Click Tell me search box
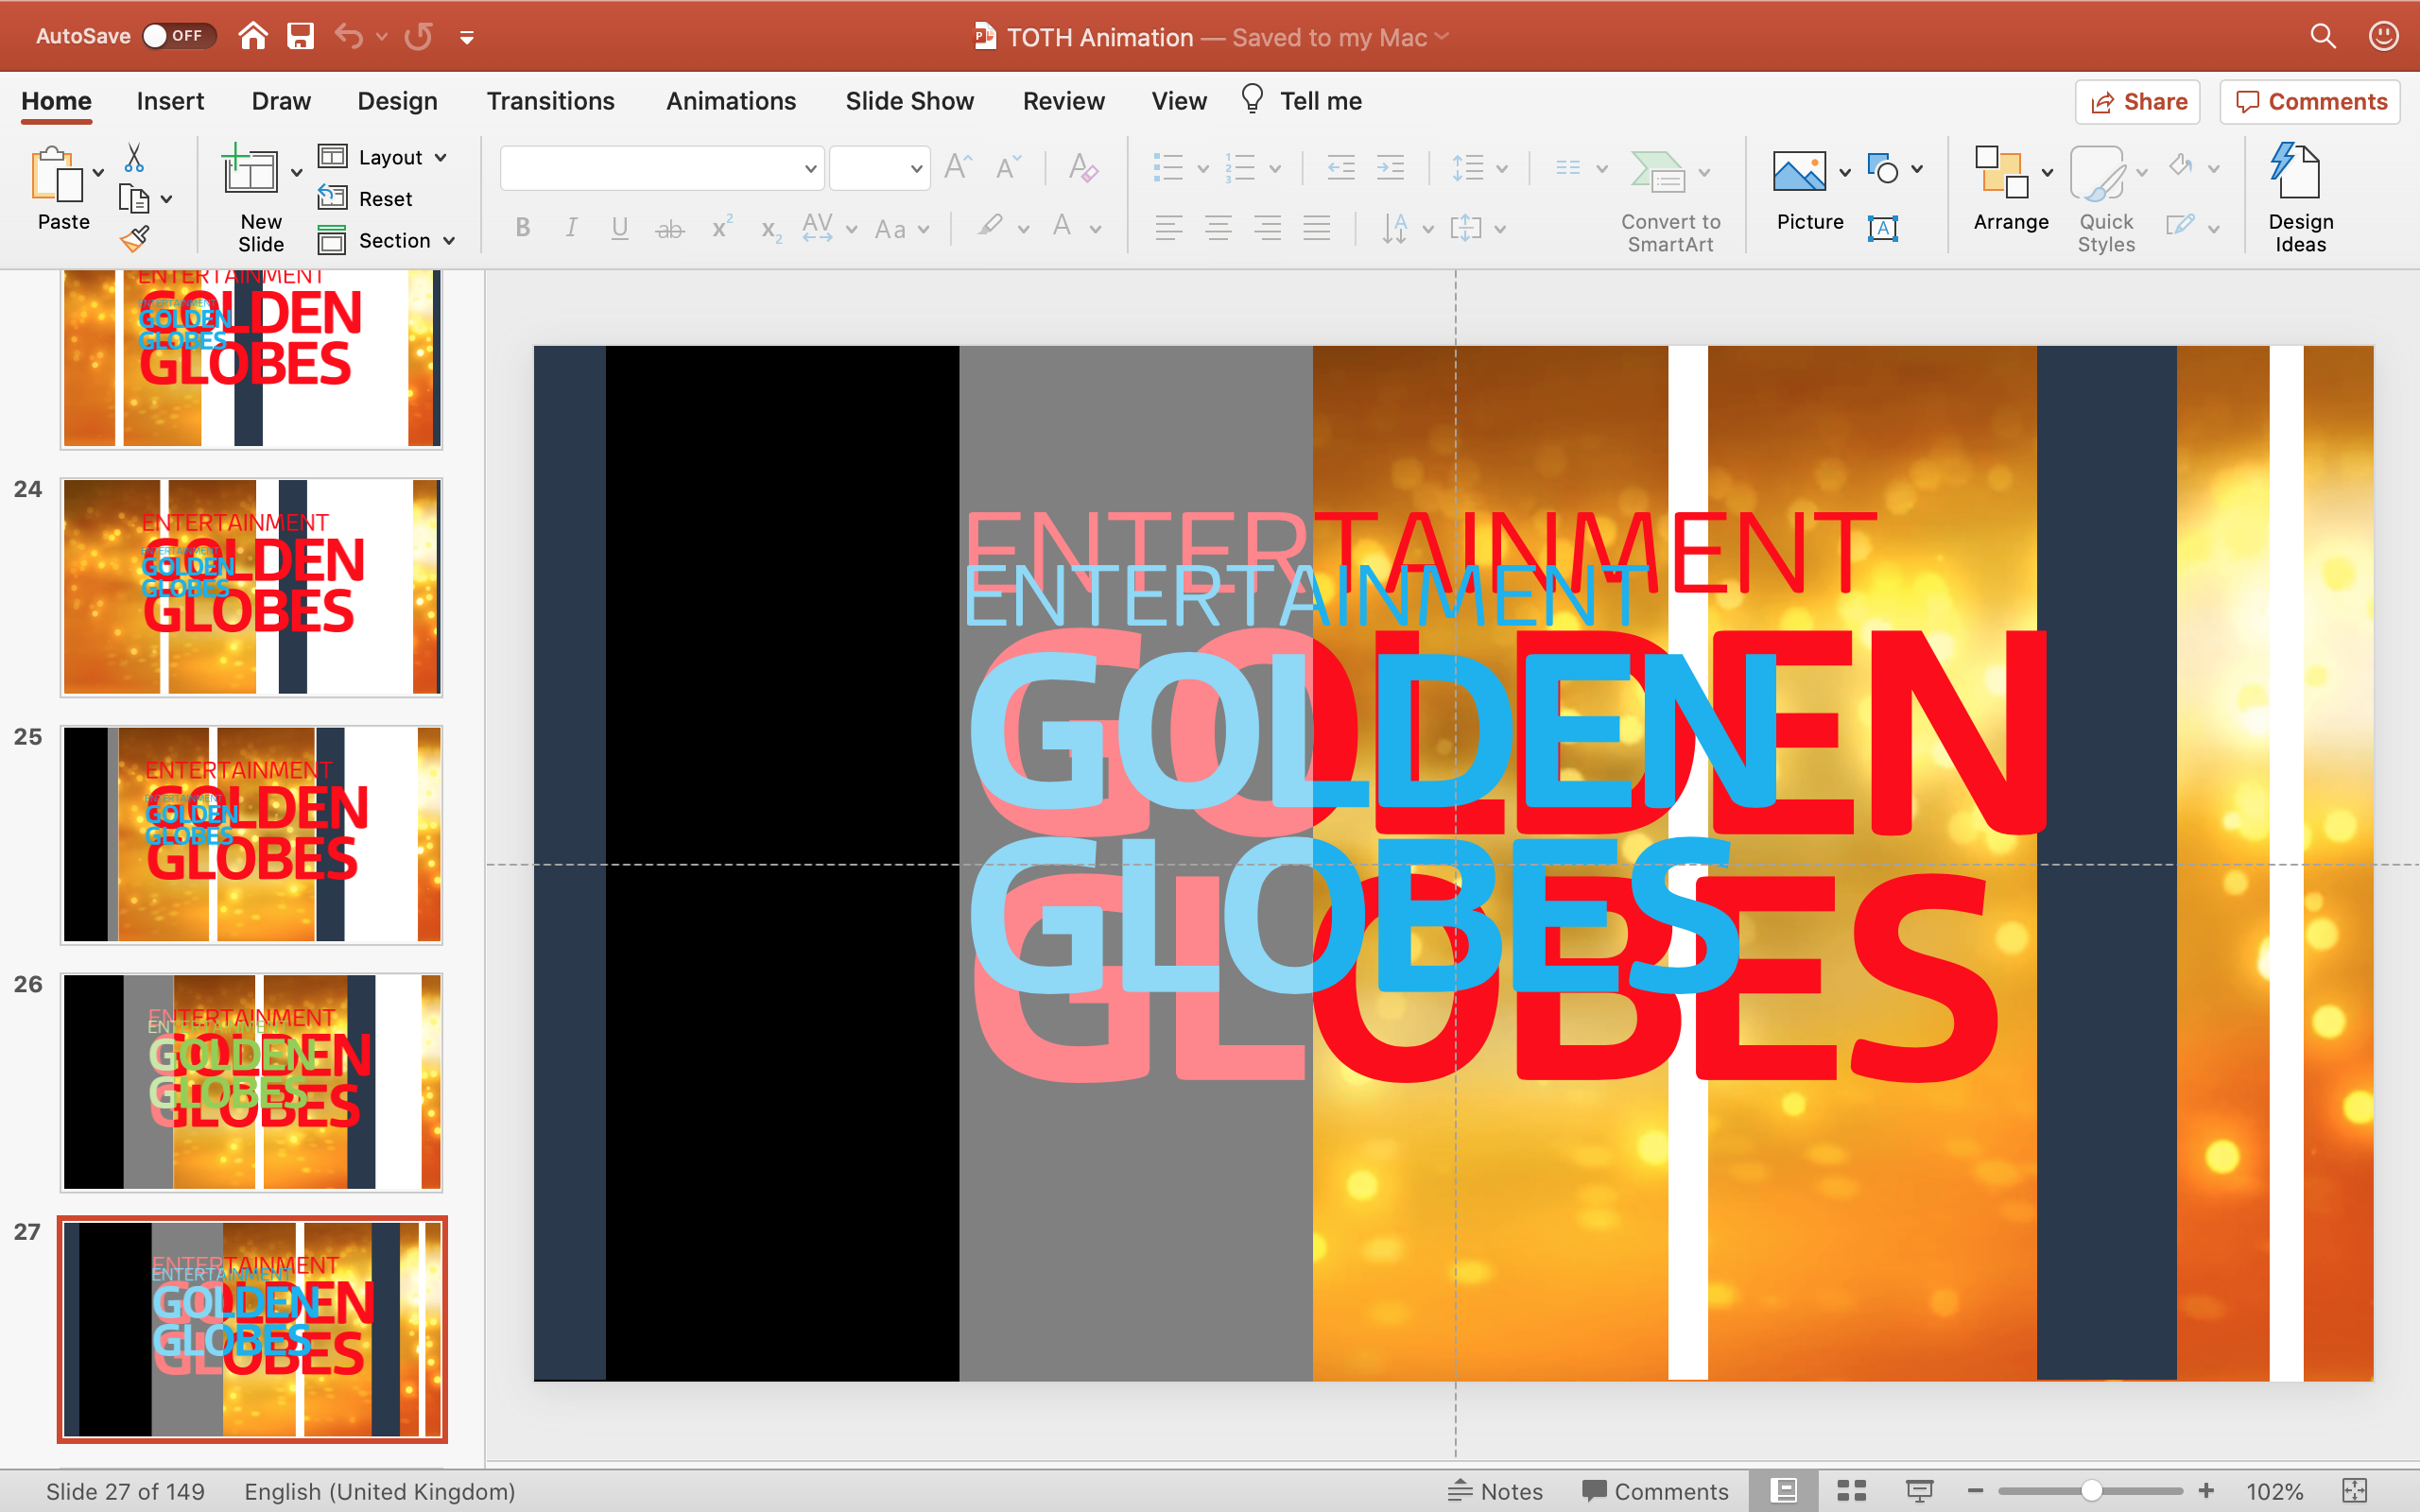2420x1512 pixels. 1301,101
